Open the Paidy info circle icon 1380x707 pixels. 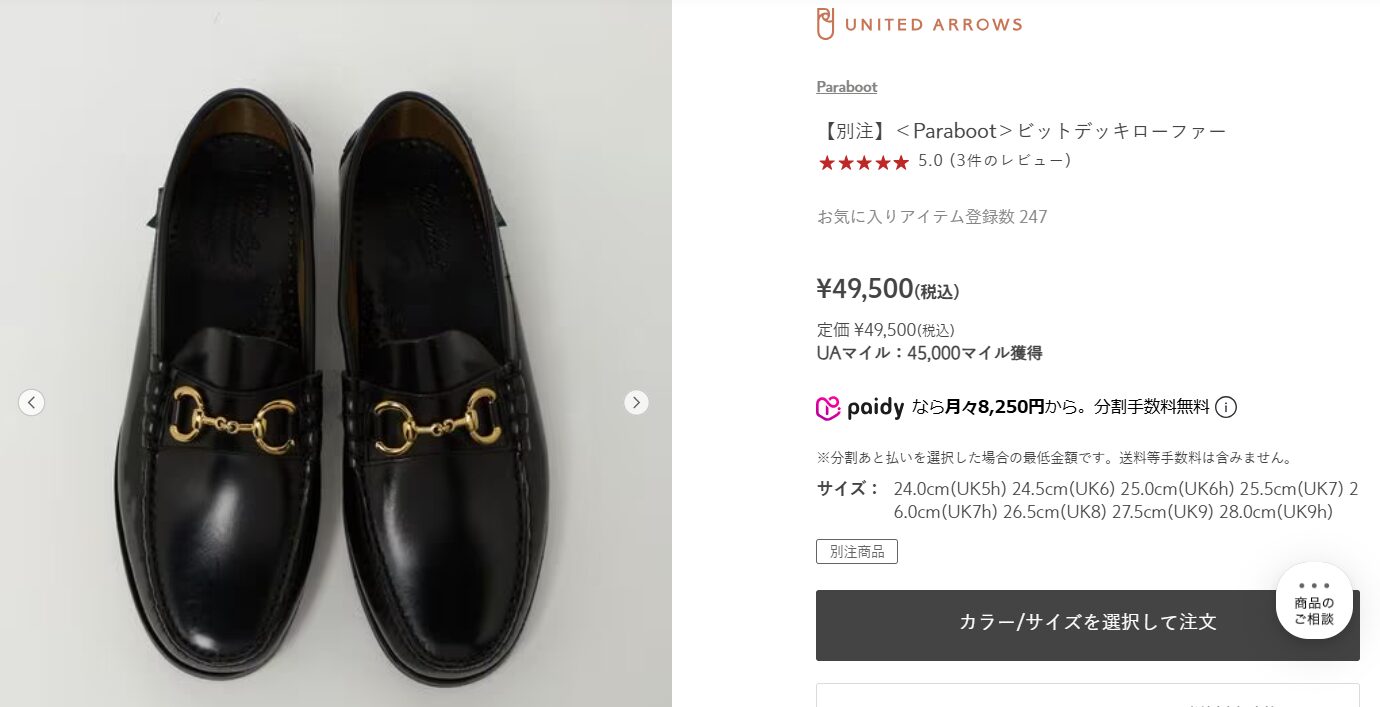click(1226, 407)
